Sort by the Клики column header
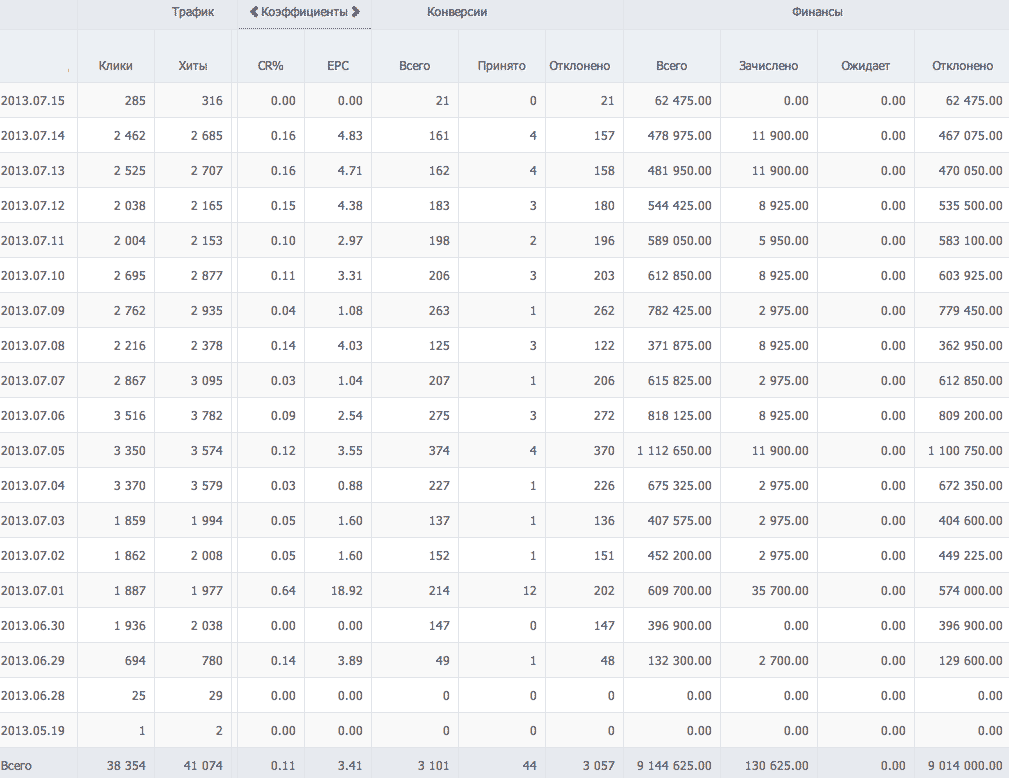This screenshot has width=1009, height=778. (x=116, y=66)
